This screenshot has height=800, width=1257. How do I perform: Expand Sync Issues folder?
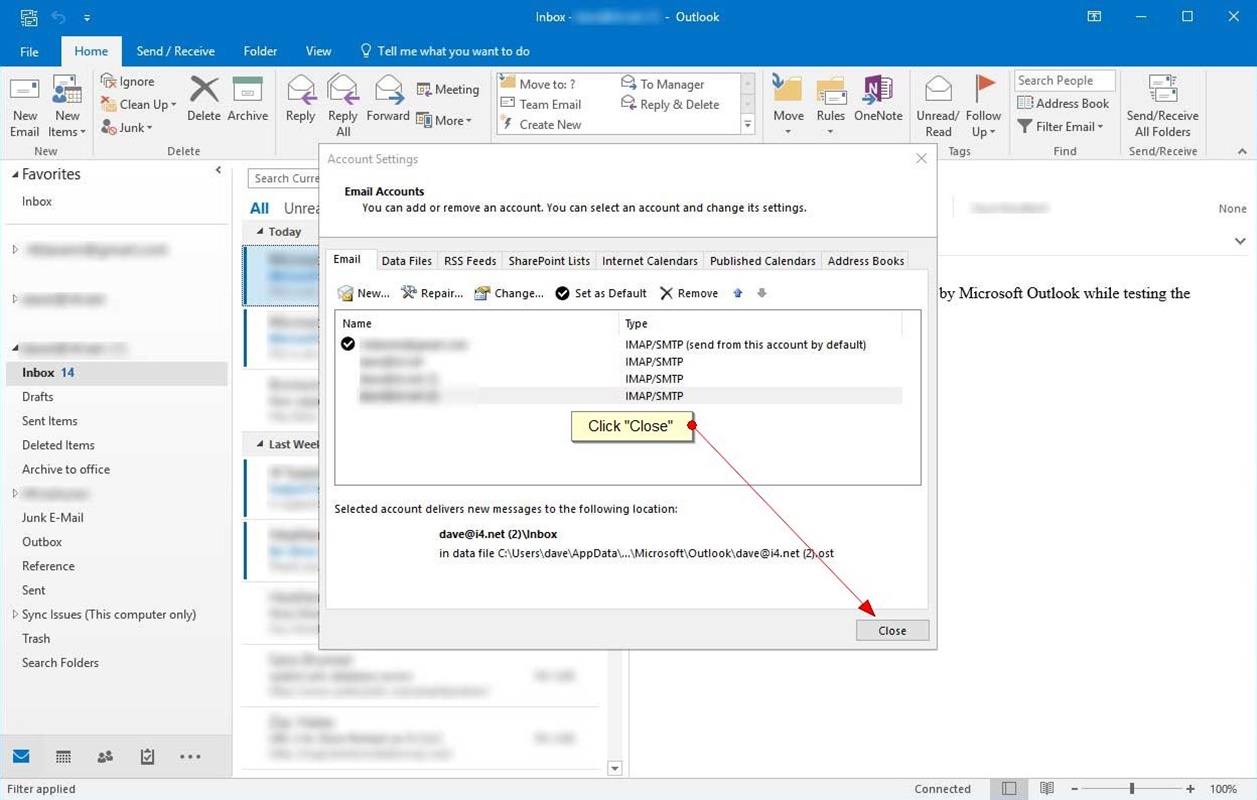[14, 615]
